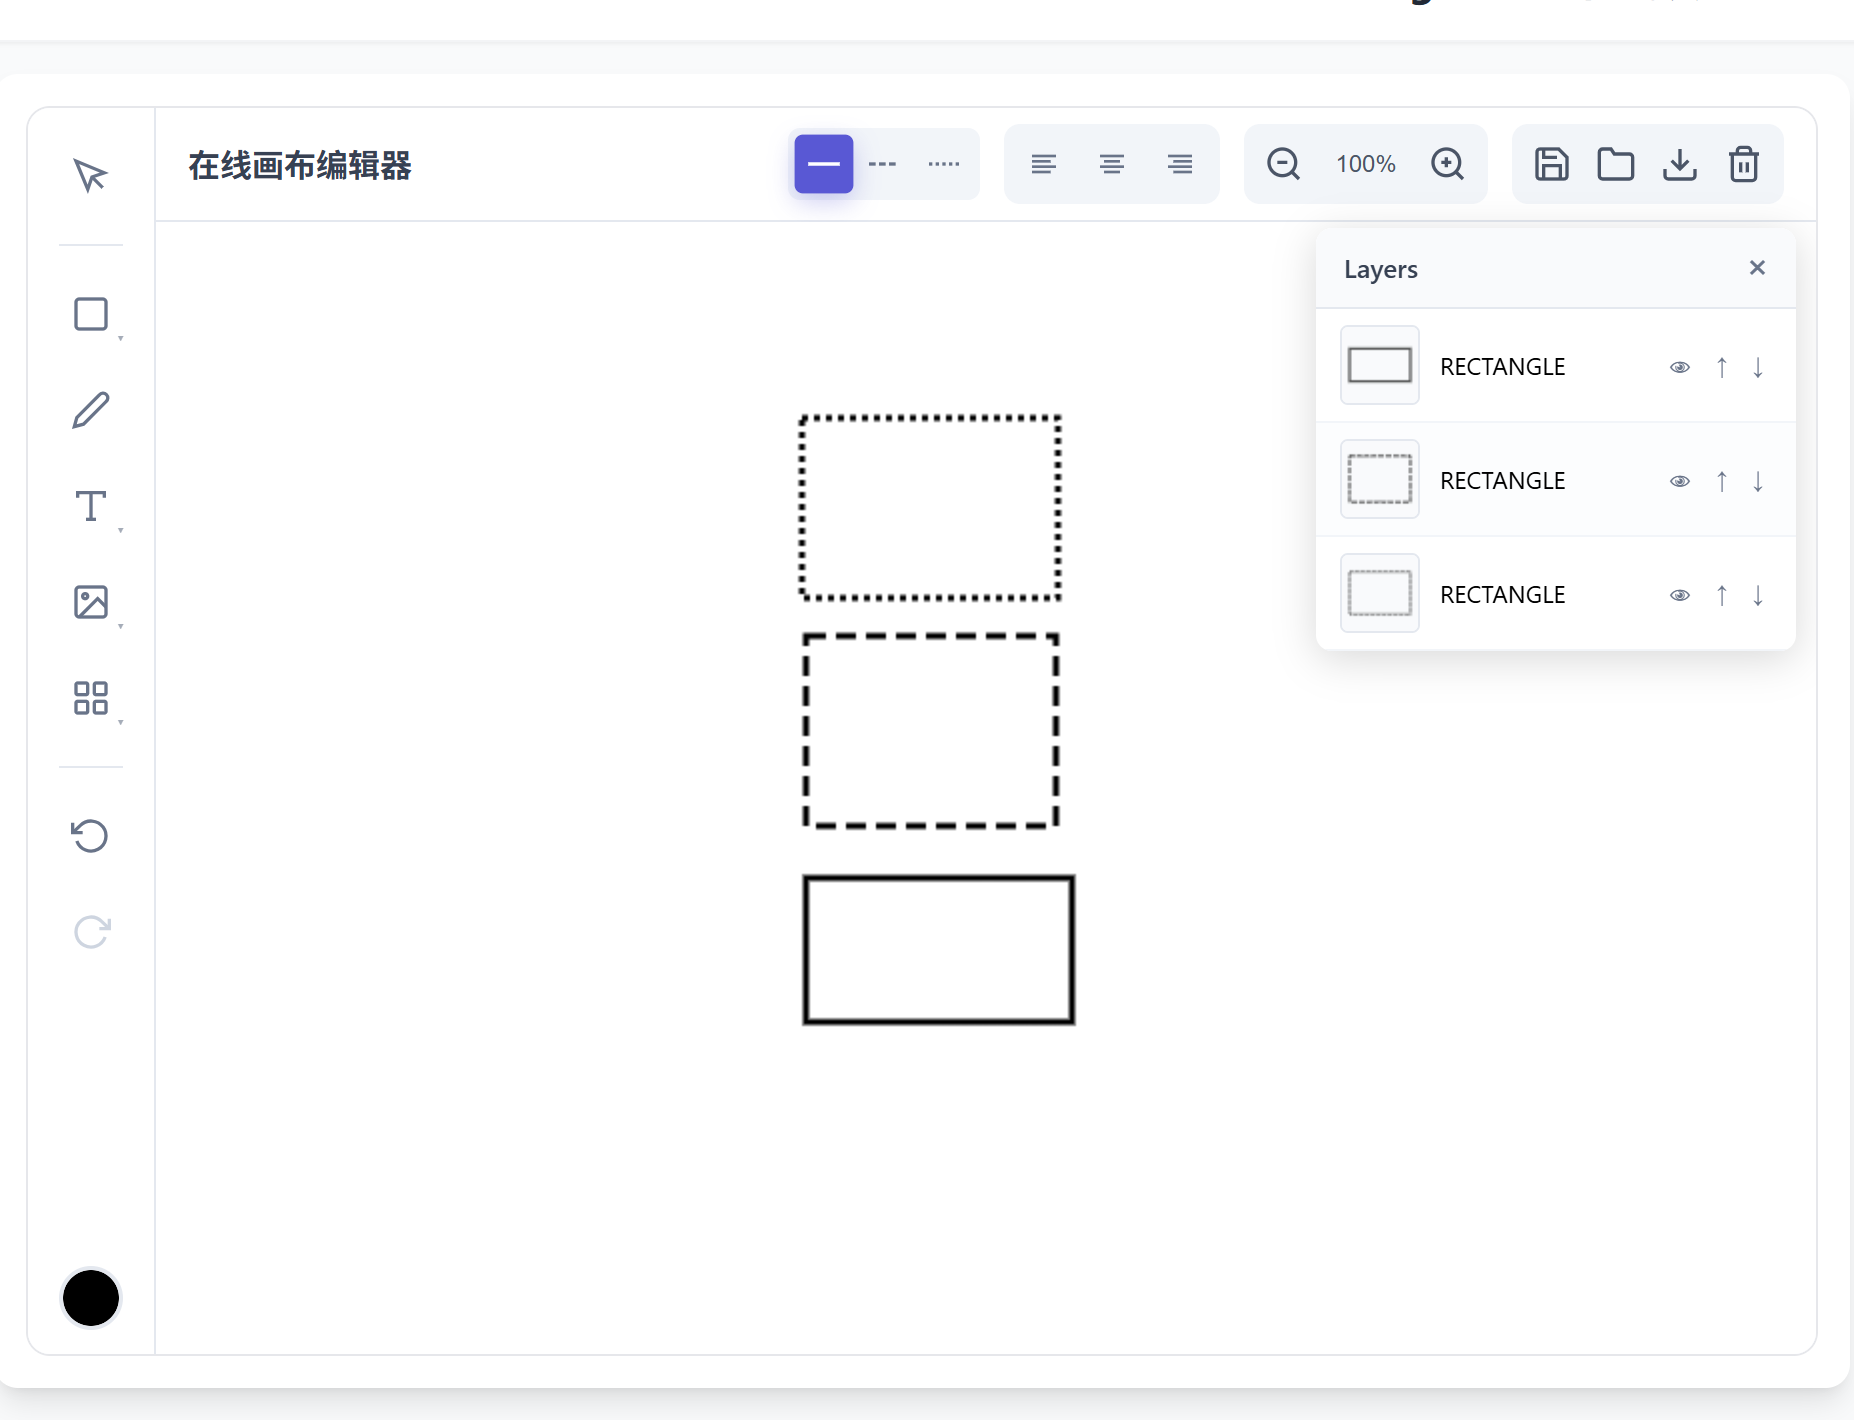Toggle visibility of dashed RECTANGLE layer
The image size is (1854, 1420).
[x=1680, y=481]
